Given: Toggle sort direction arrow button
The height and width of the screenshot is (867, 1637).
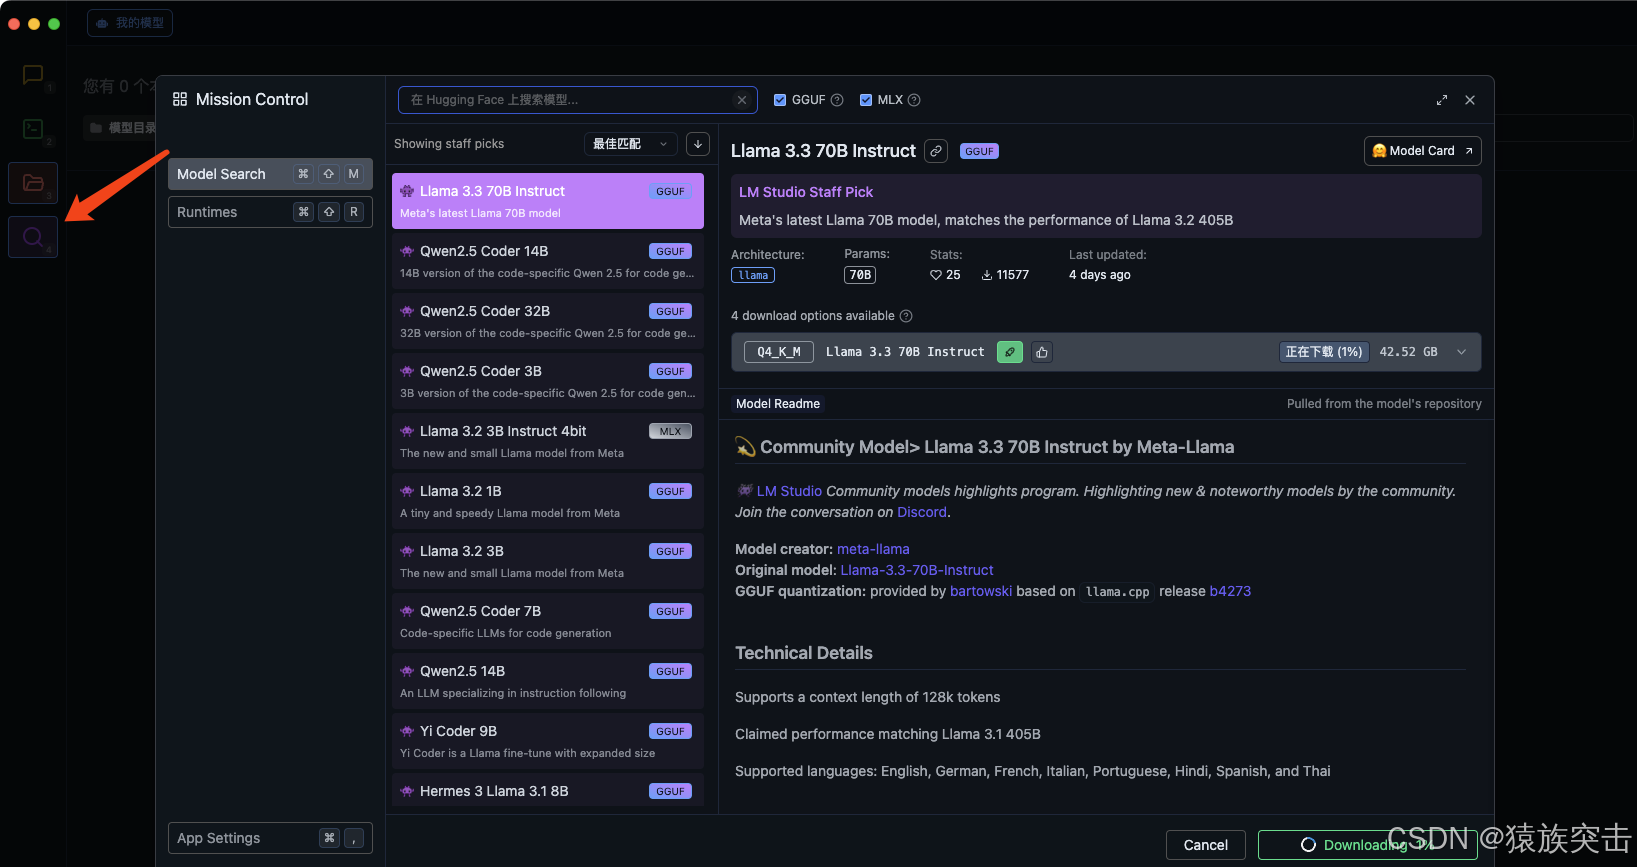Looking at the screenshot, I should [x=698, y=144].
